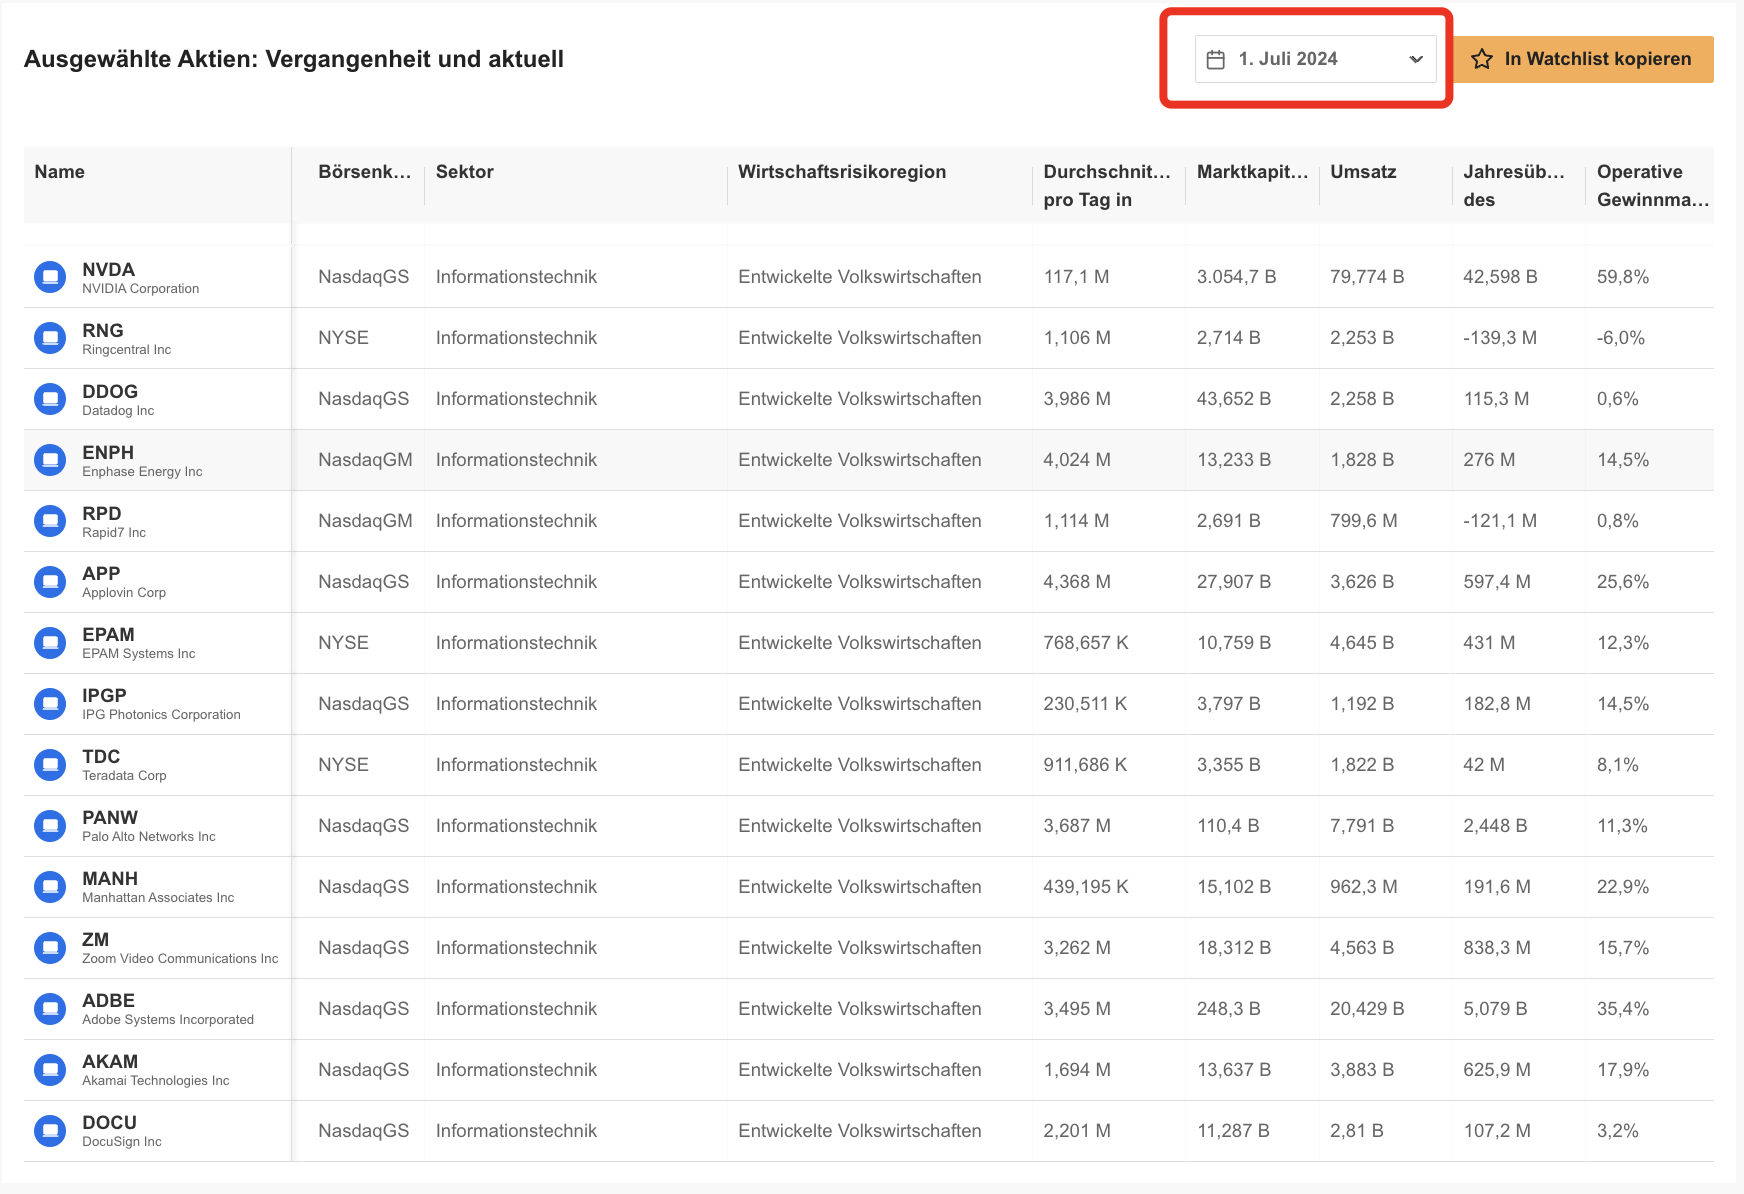Open the ZM ticker link
Screen dimensions: 1744x1194
[95, 940]
